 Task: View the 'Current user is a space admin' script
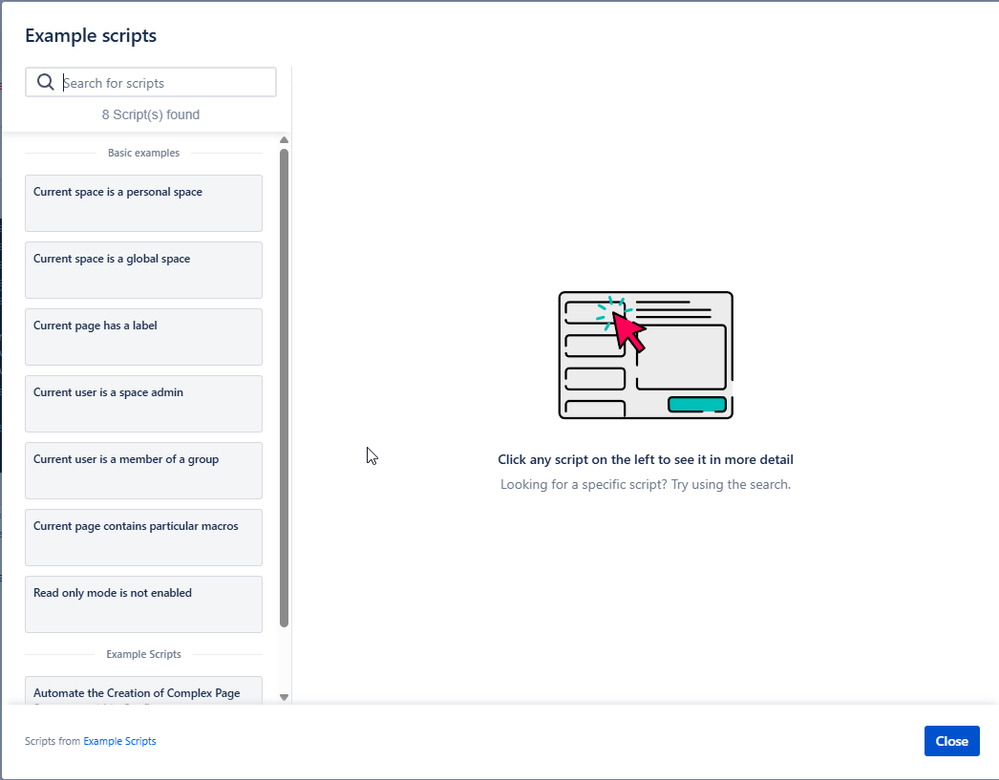143,403
